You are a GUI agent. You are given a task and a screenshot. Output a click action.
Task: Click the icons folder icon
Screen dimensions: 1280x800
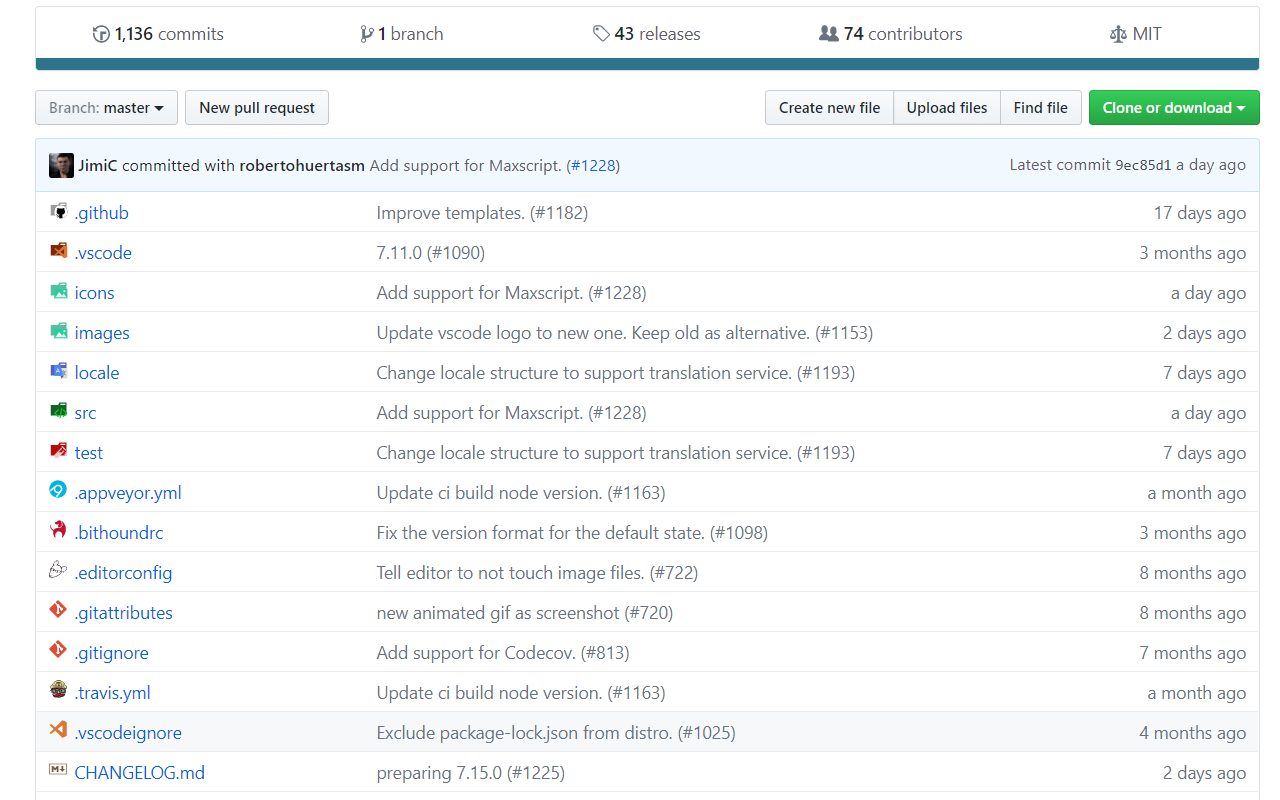(58, 292)
